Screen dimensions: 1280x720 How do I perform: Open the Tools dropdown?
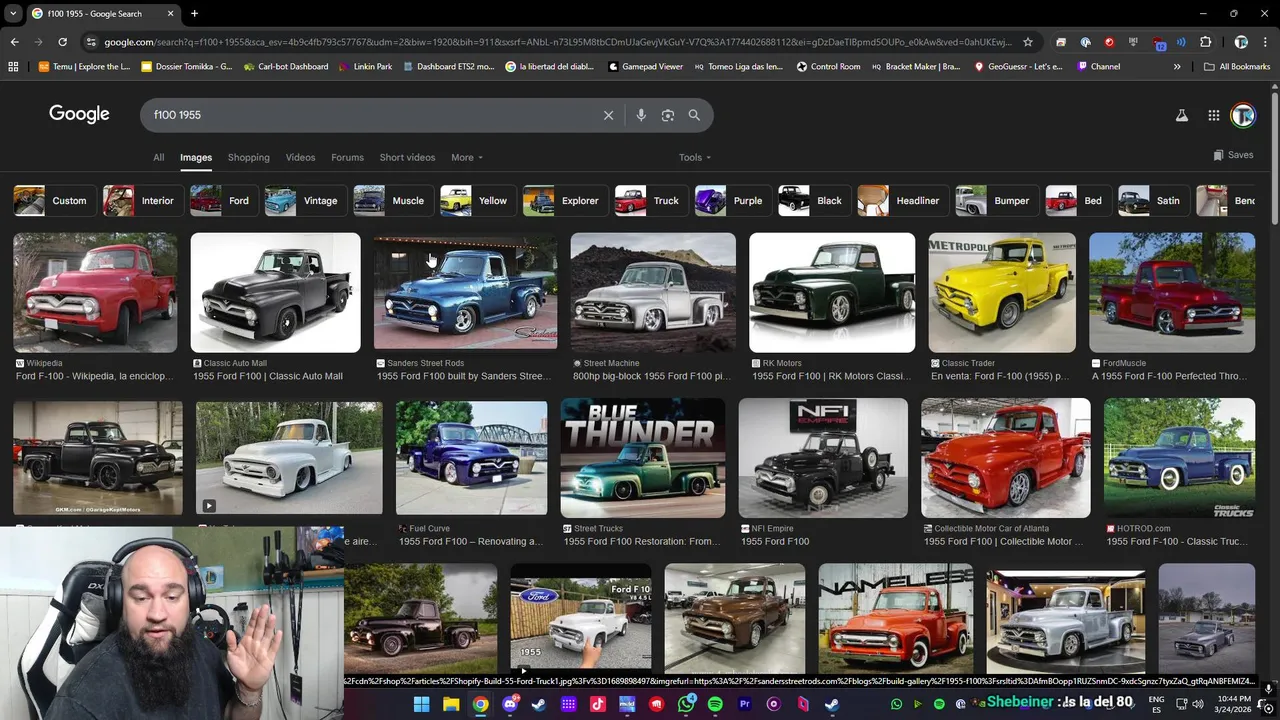click(695, 157)
